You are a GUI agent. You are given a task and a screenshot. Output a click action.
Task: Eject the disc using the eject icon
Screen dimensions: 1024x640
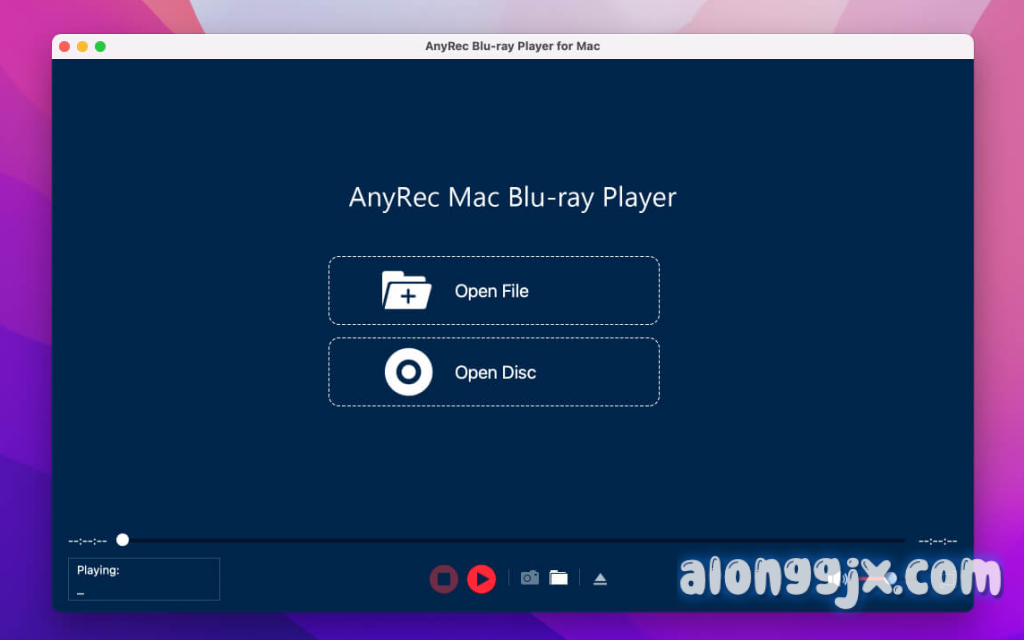[x=600, y=579]
